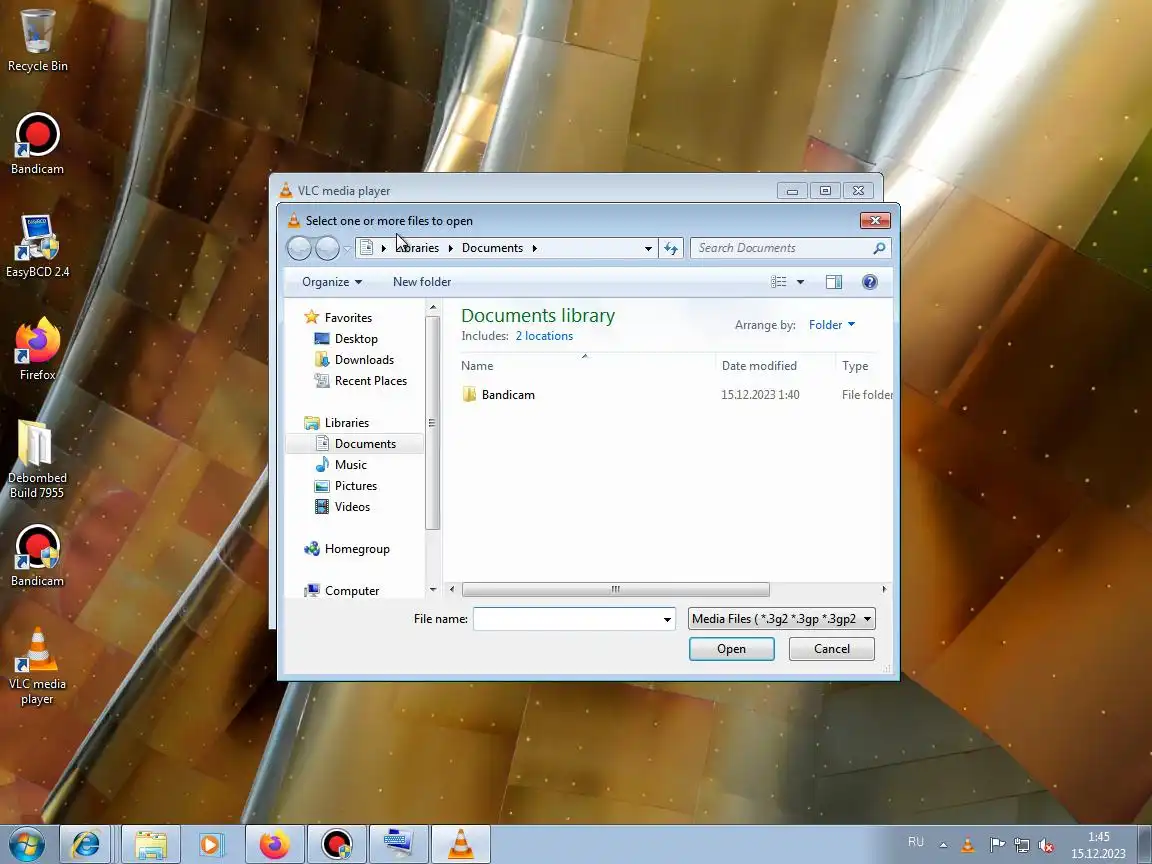The height and width of the screenshot is (864, 1152).
Task: Open the EasyBCD 2.4 desktop shortcut
Action: 37,246
